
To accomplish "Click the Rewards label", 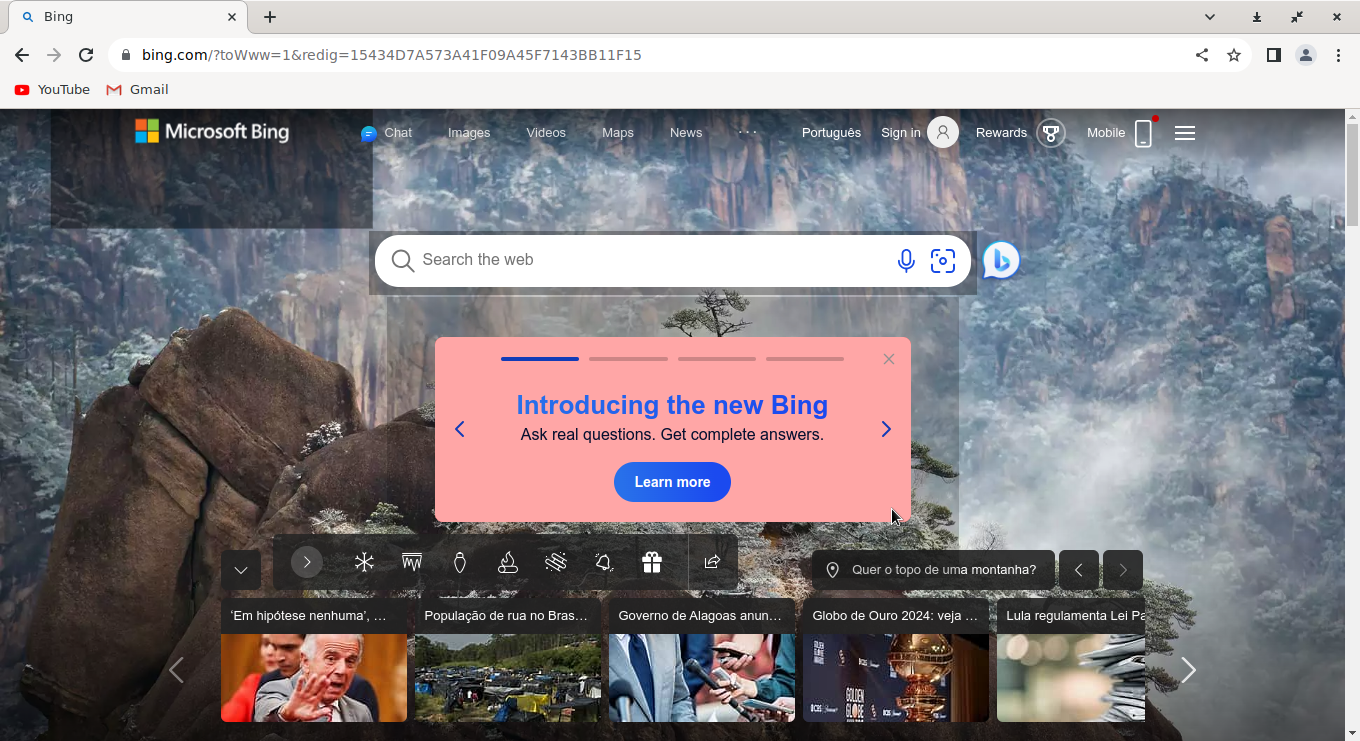I will click(x=1001, y=133).
